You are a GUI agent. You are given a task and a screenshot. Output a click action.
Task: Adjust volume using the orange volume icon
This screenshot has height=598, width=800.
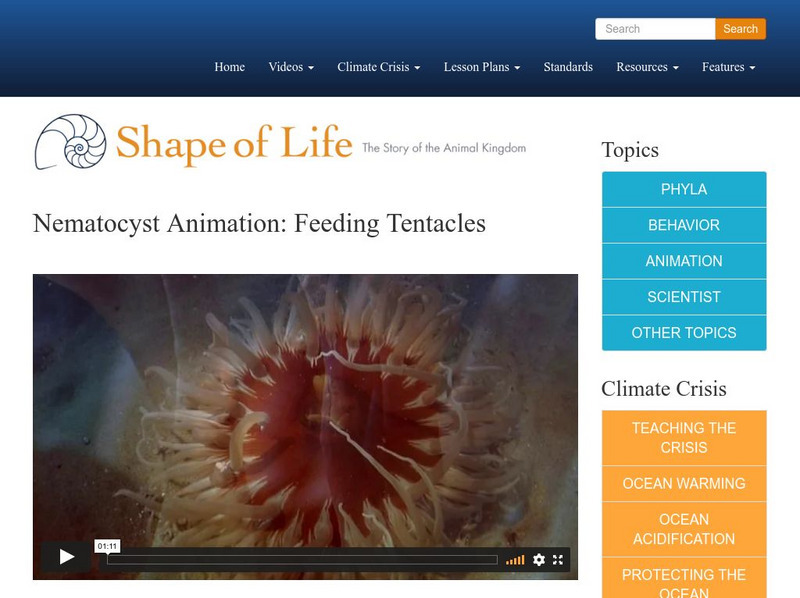point(515,559)
